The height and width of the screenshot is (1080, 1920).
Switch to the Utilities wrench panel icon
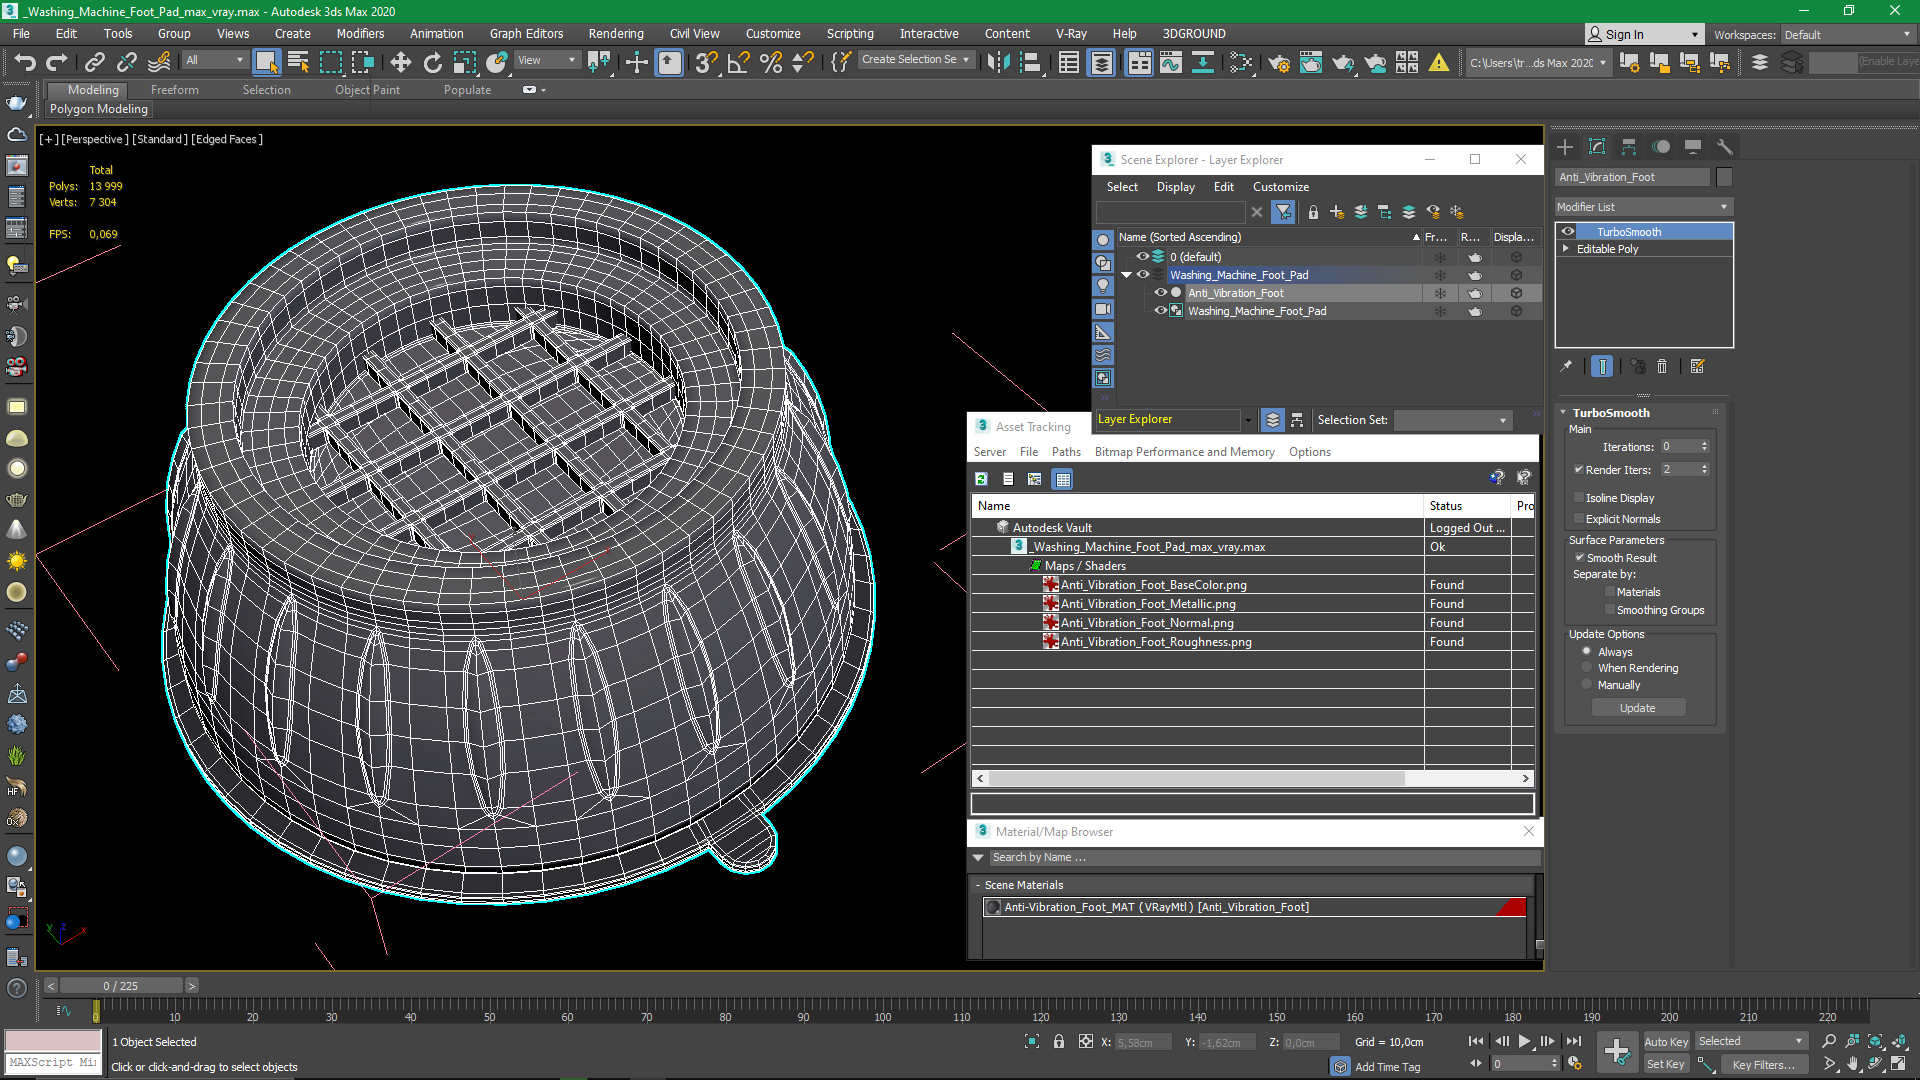1725,147
